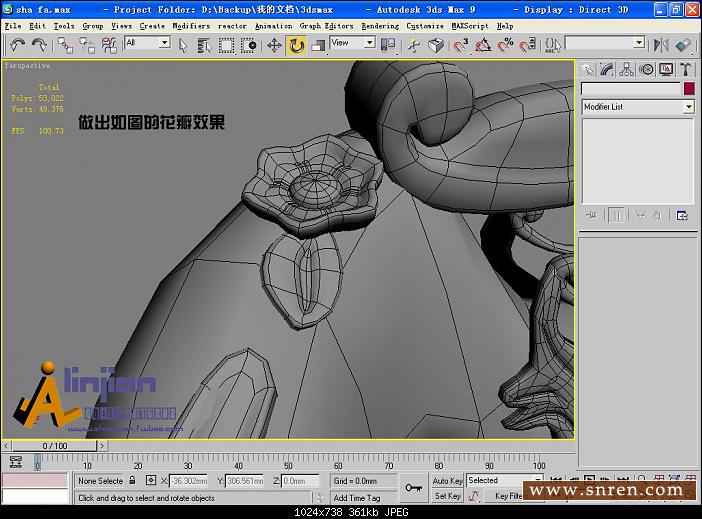Switch to the Motion panel tab
Image resolution: width=702 pixels, height=519 pixels.
pos(647,69)
